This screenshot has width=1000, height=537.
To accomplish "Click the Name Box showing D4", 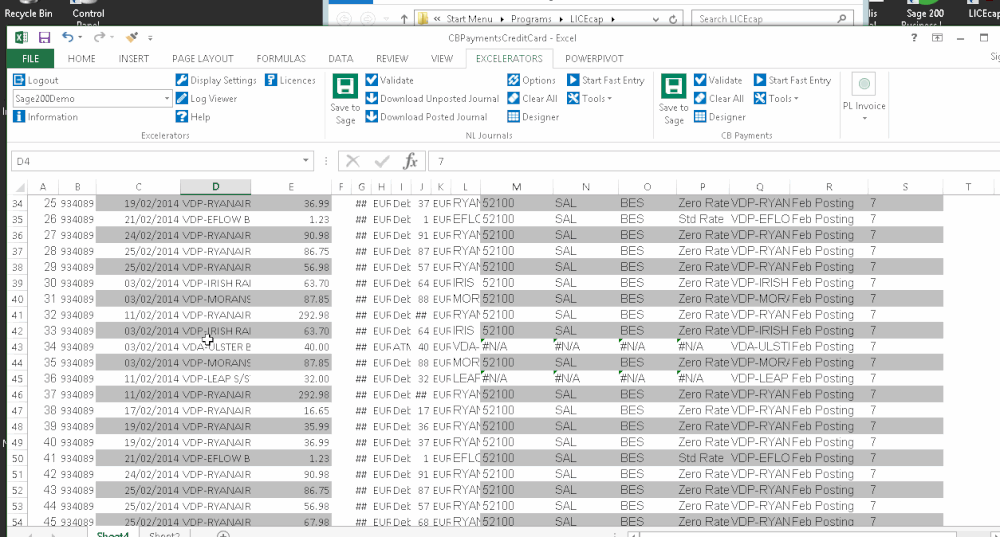I will pyautogui.click(x=155, y=161).
